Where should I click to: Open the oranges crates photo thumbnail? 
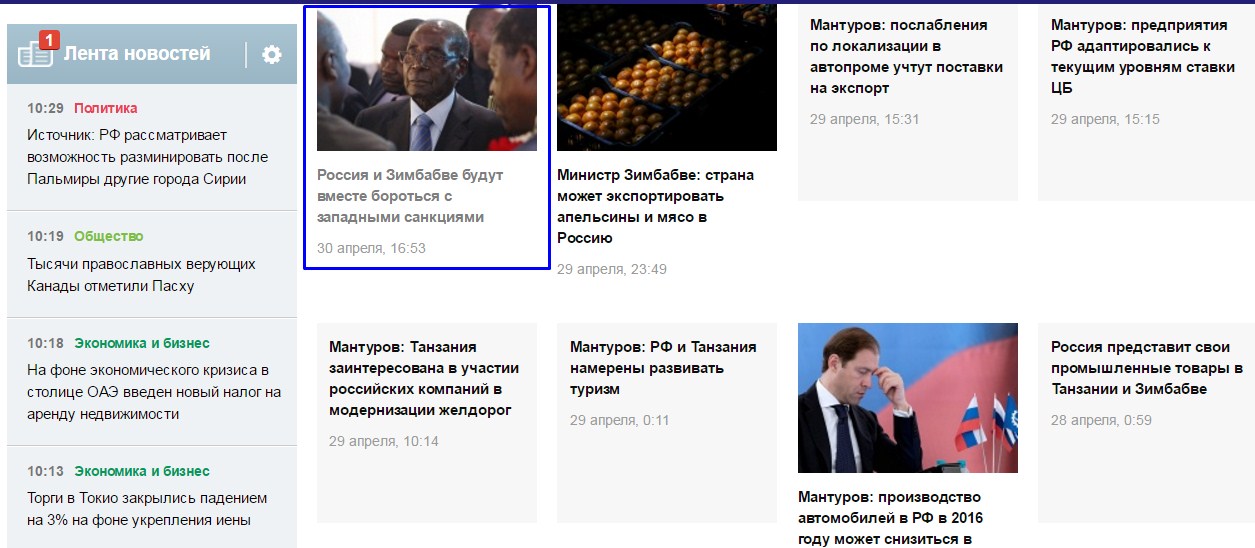tap(667, 79)
